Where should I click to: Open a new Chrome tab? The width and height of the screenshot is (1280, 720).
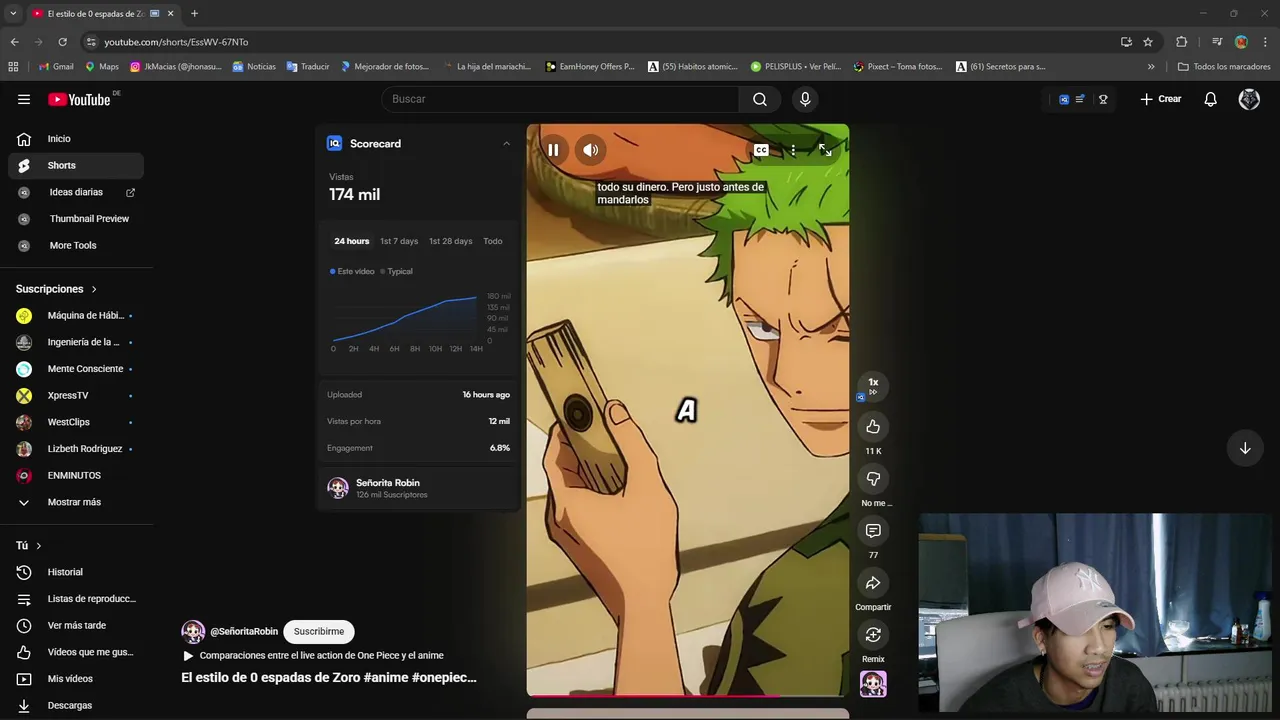click(194, 13)
